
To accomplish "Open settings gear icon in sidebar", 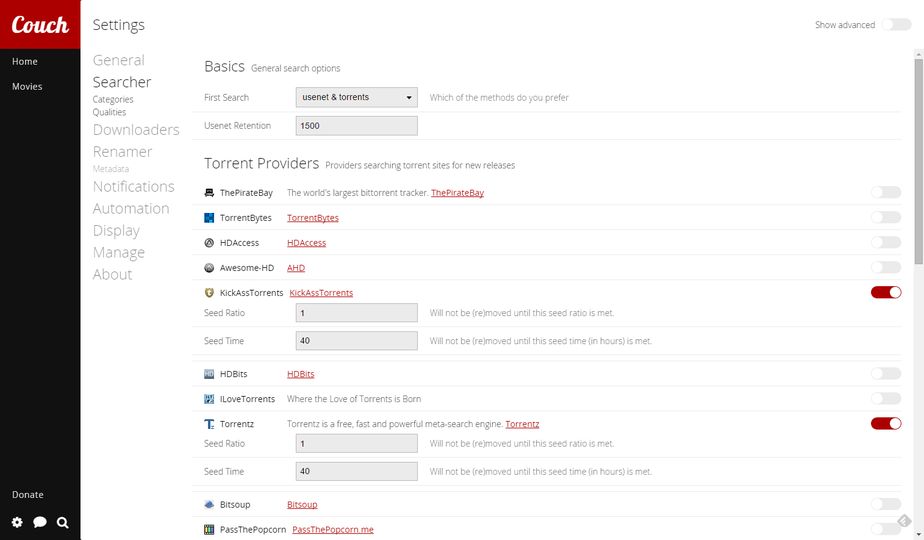I will coord(17,522).
